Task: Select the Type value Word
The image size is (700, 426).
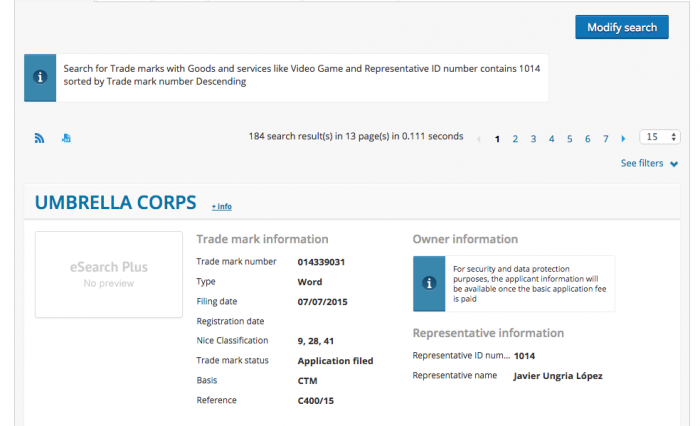Action: click(x=310, y=282)
